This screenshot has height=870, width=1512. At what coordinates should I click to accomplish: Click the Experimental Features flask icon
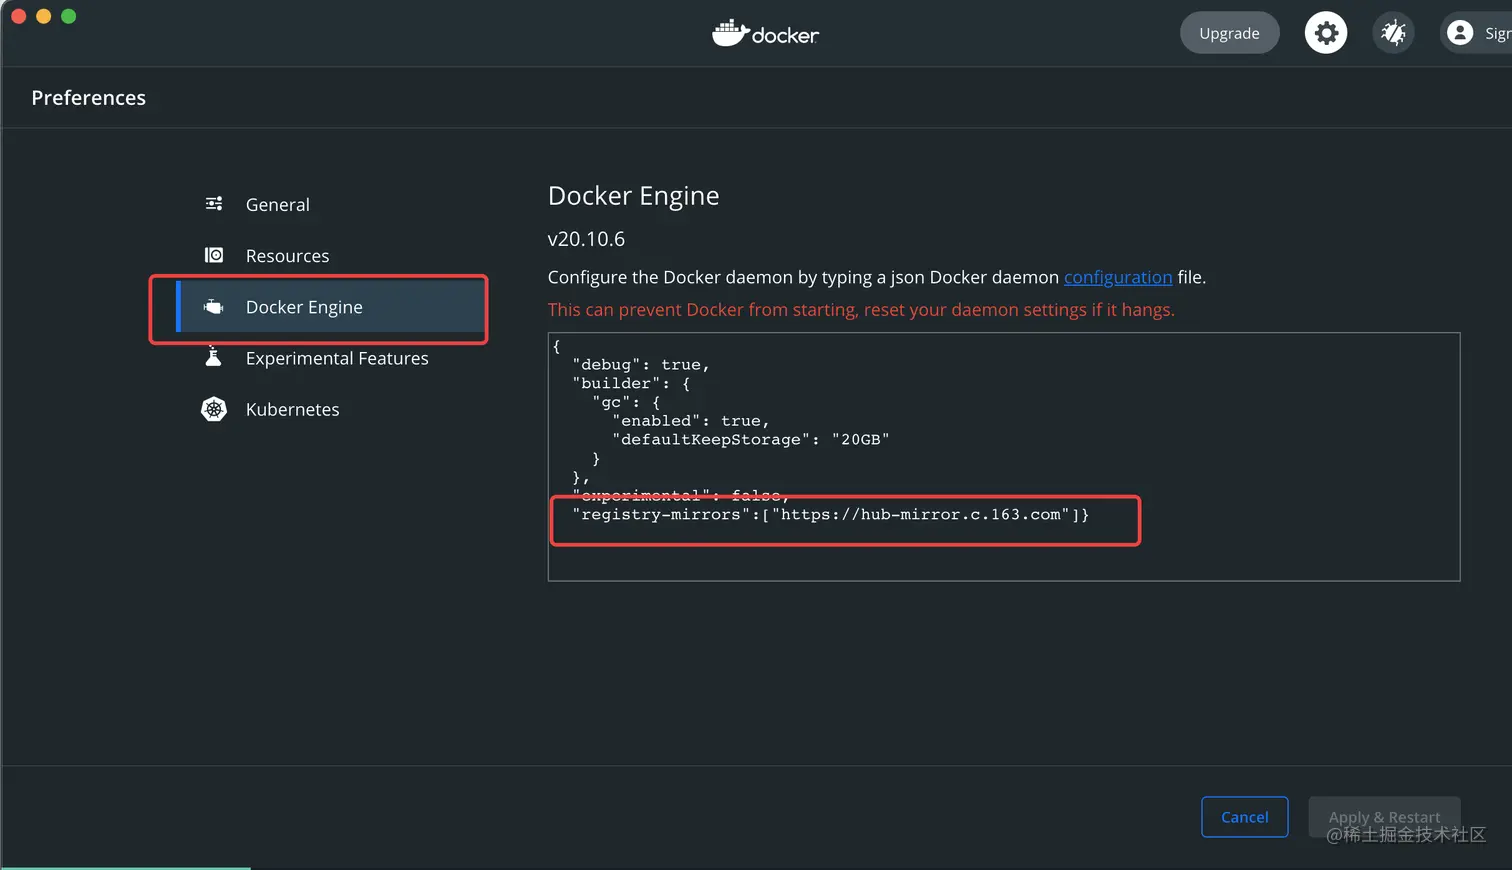(x=214, y=357)
